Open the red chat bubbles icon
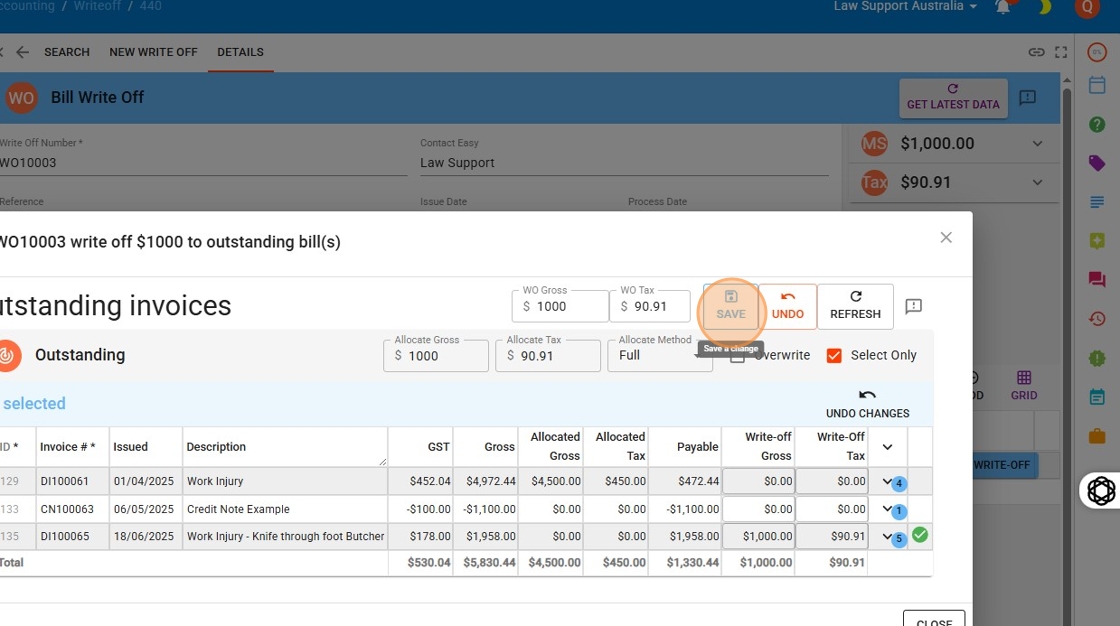 click(1097, 279)
